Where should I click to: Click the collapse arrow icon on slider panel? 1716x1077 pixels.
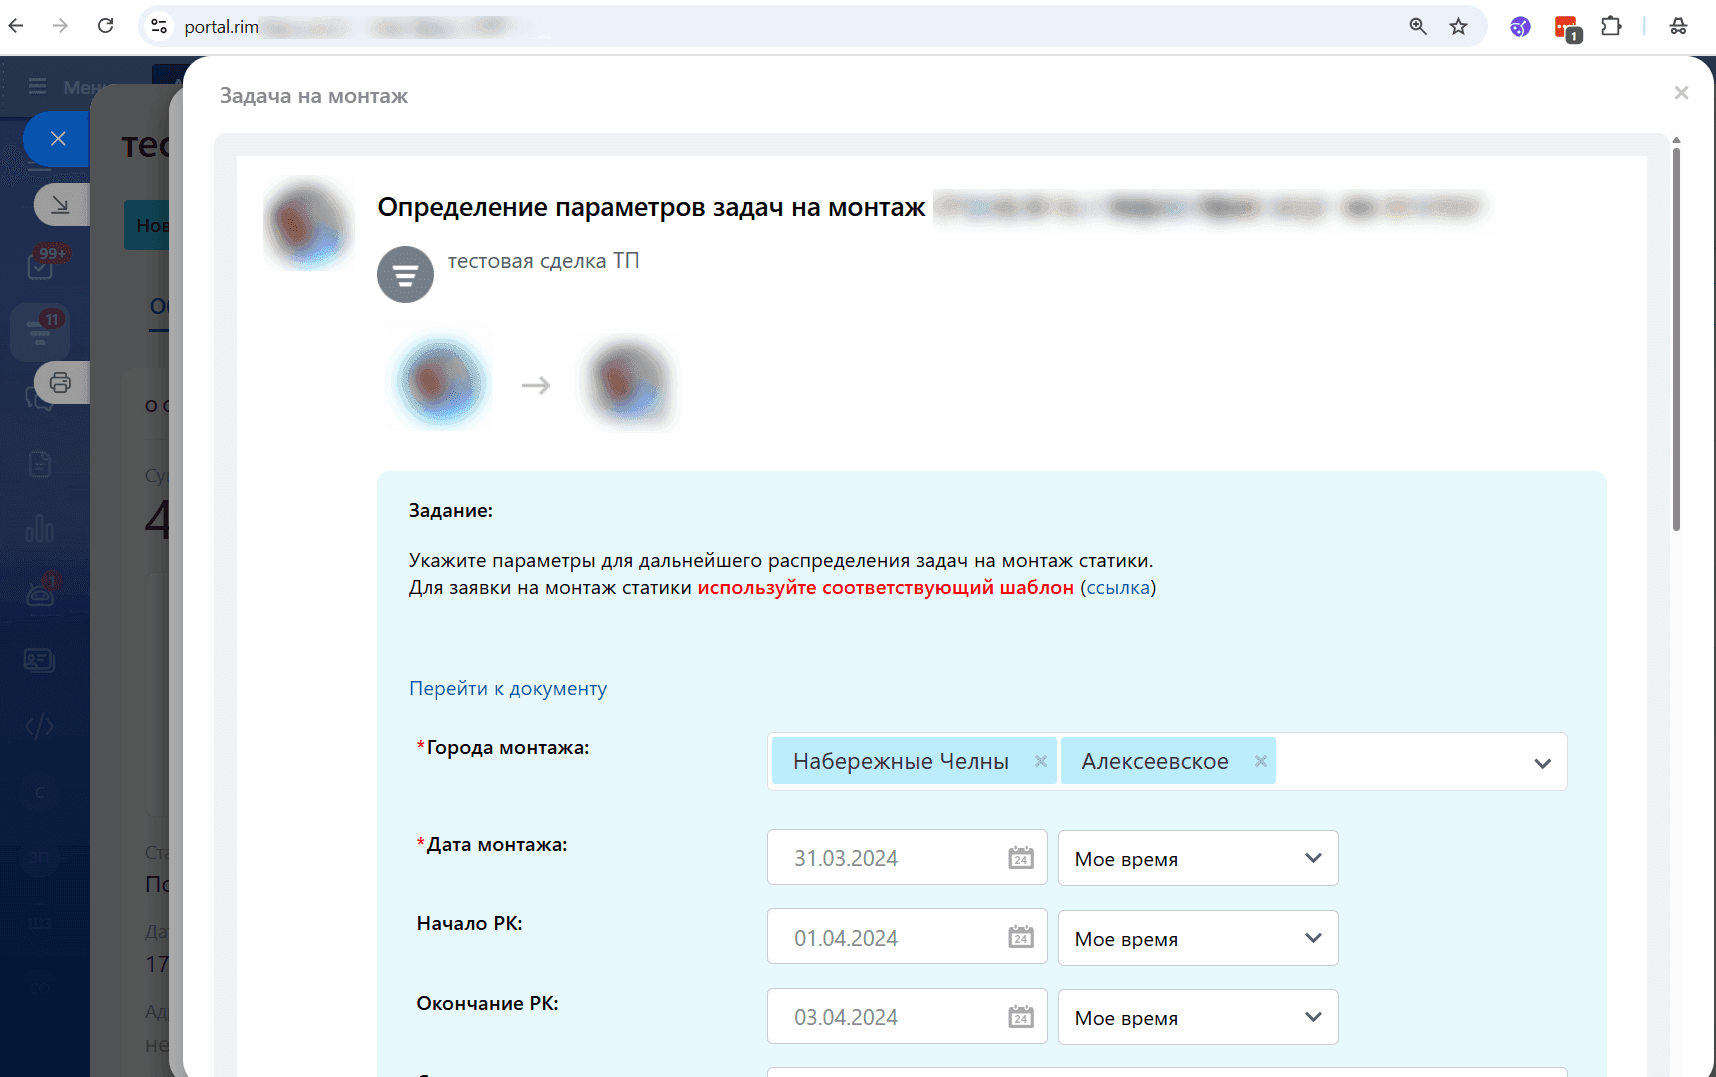tap(61, 205)
